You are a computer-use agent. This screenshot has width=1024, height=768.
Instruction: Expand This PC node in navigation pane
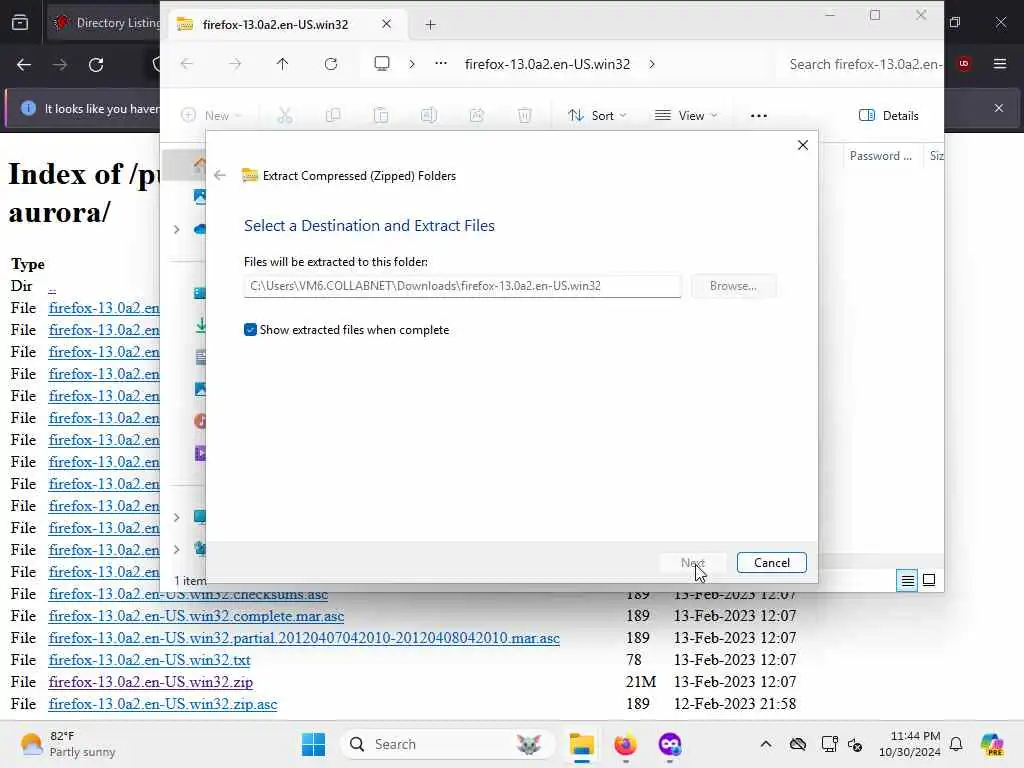click(176, 517)
